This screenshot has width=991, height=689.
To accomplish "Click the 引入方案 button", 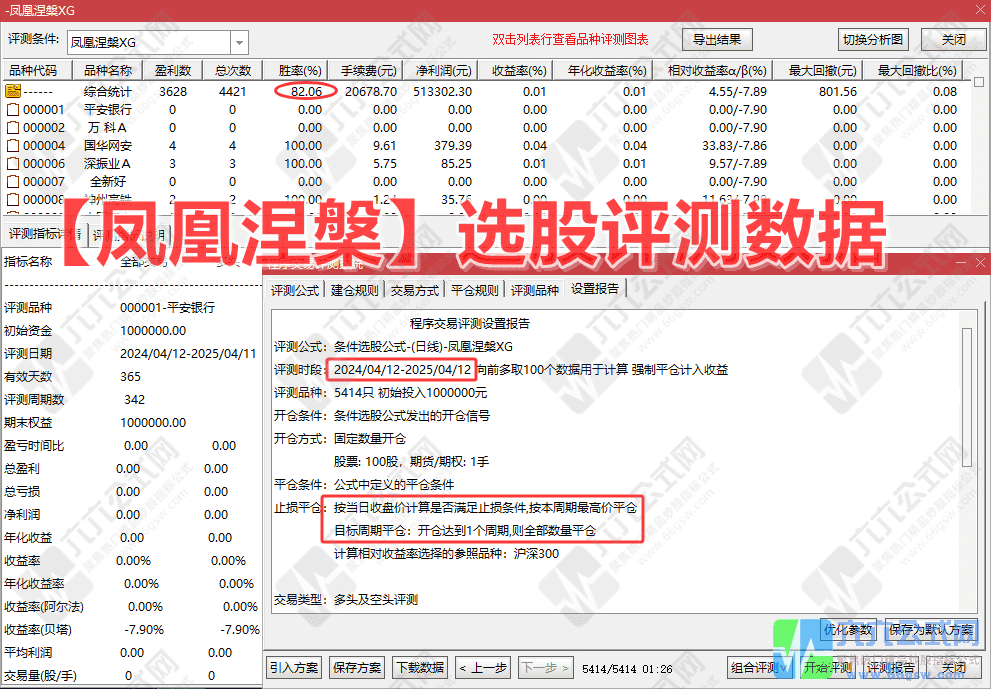I will [x=293, y=668].
